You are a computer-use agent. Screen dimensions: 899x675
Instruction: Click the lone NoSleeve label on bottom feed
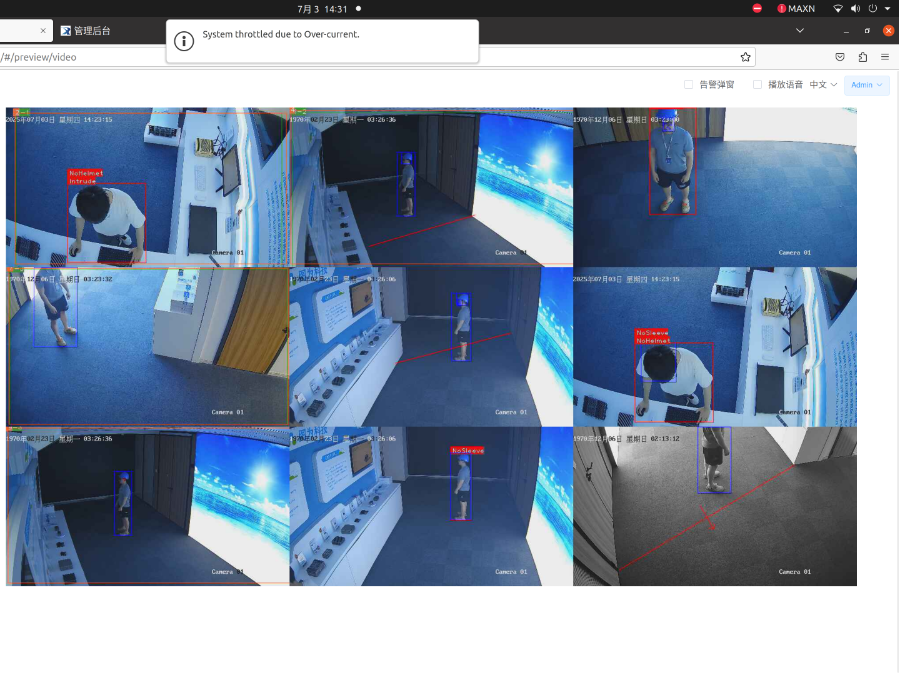[x=467, y=451]
